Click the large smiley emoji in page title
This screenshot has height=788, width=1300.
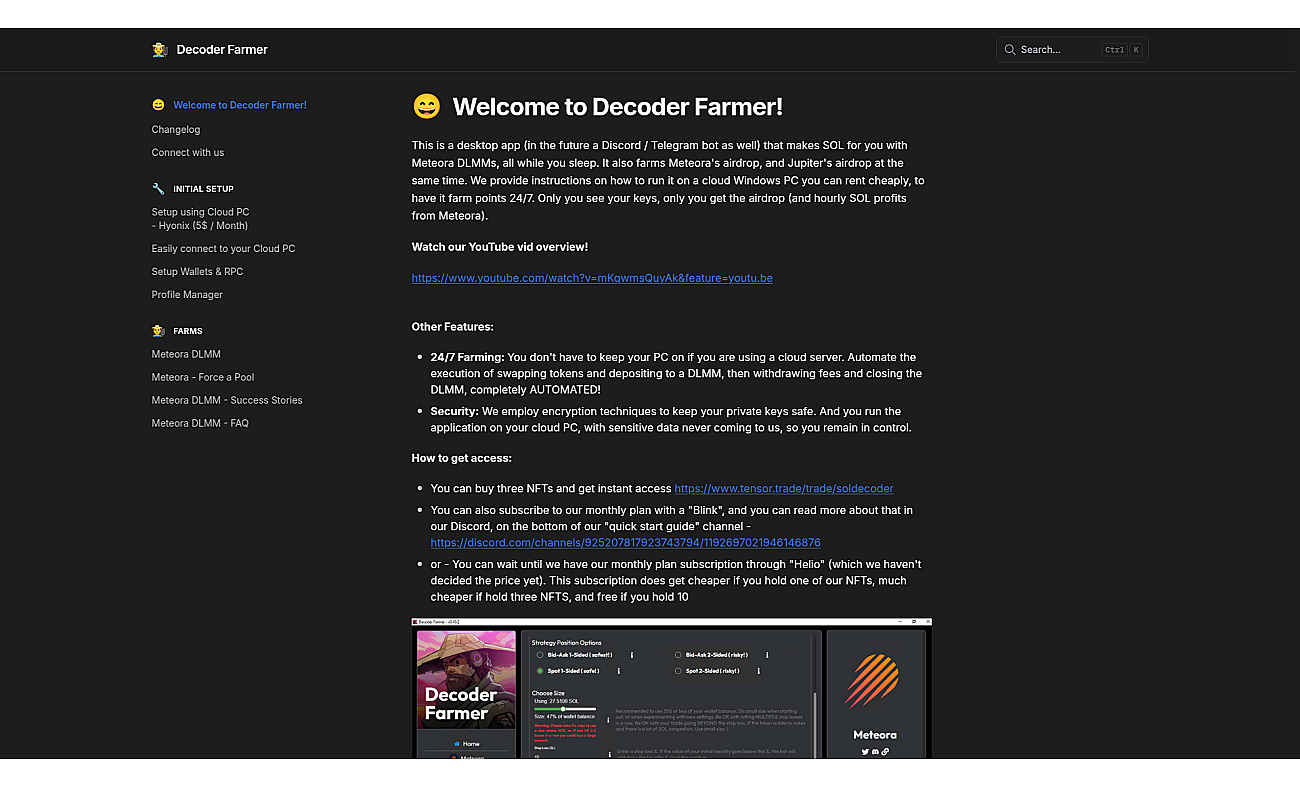coord(426,106)
